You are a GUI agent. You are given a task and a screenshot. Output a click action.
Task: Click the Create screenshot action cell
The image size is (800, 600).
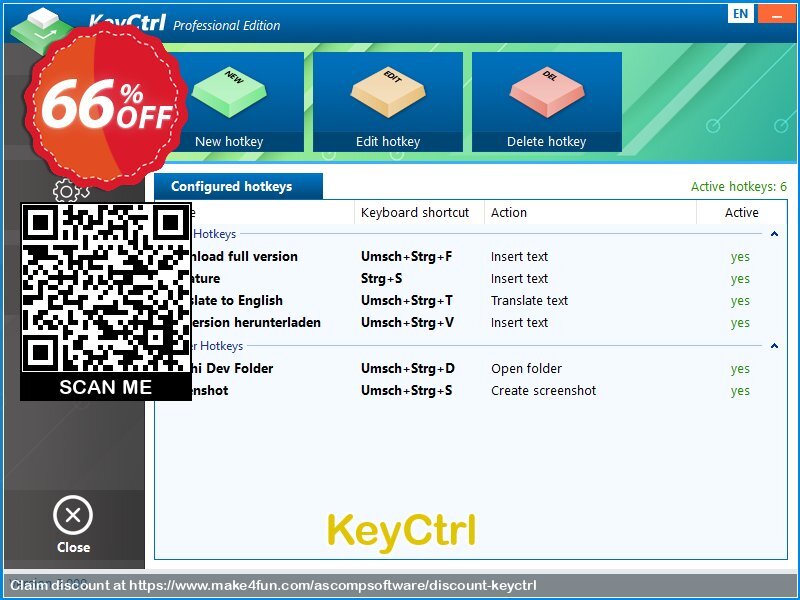pyautogui.click(x=543, y=390)
